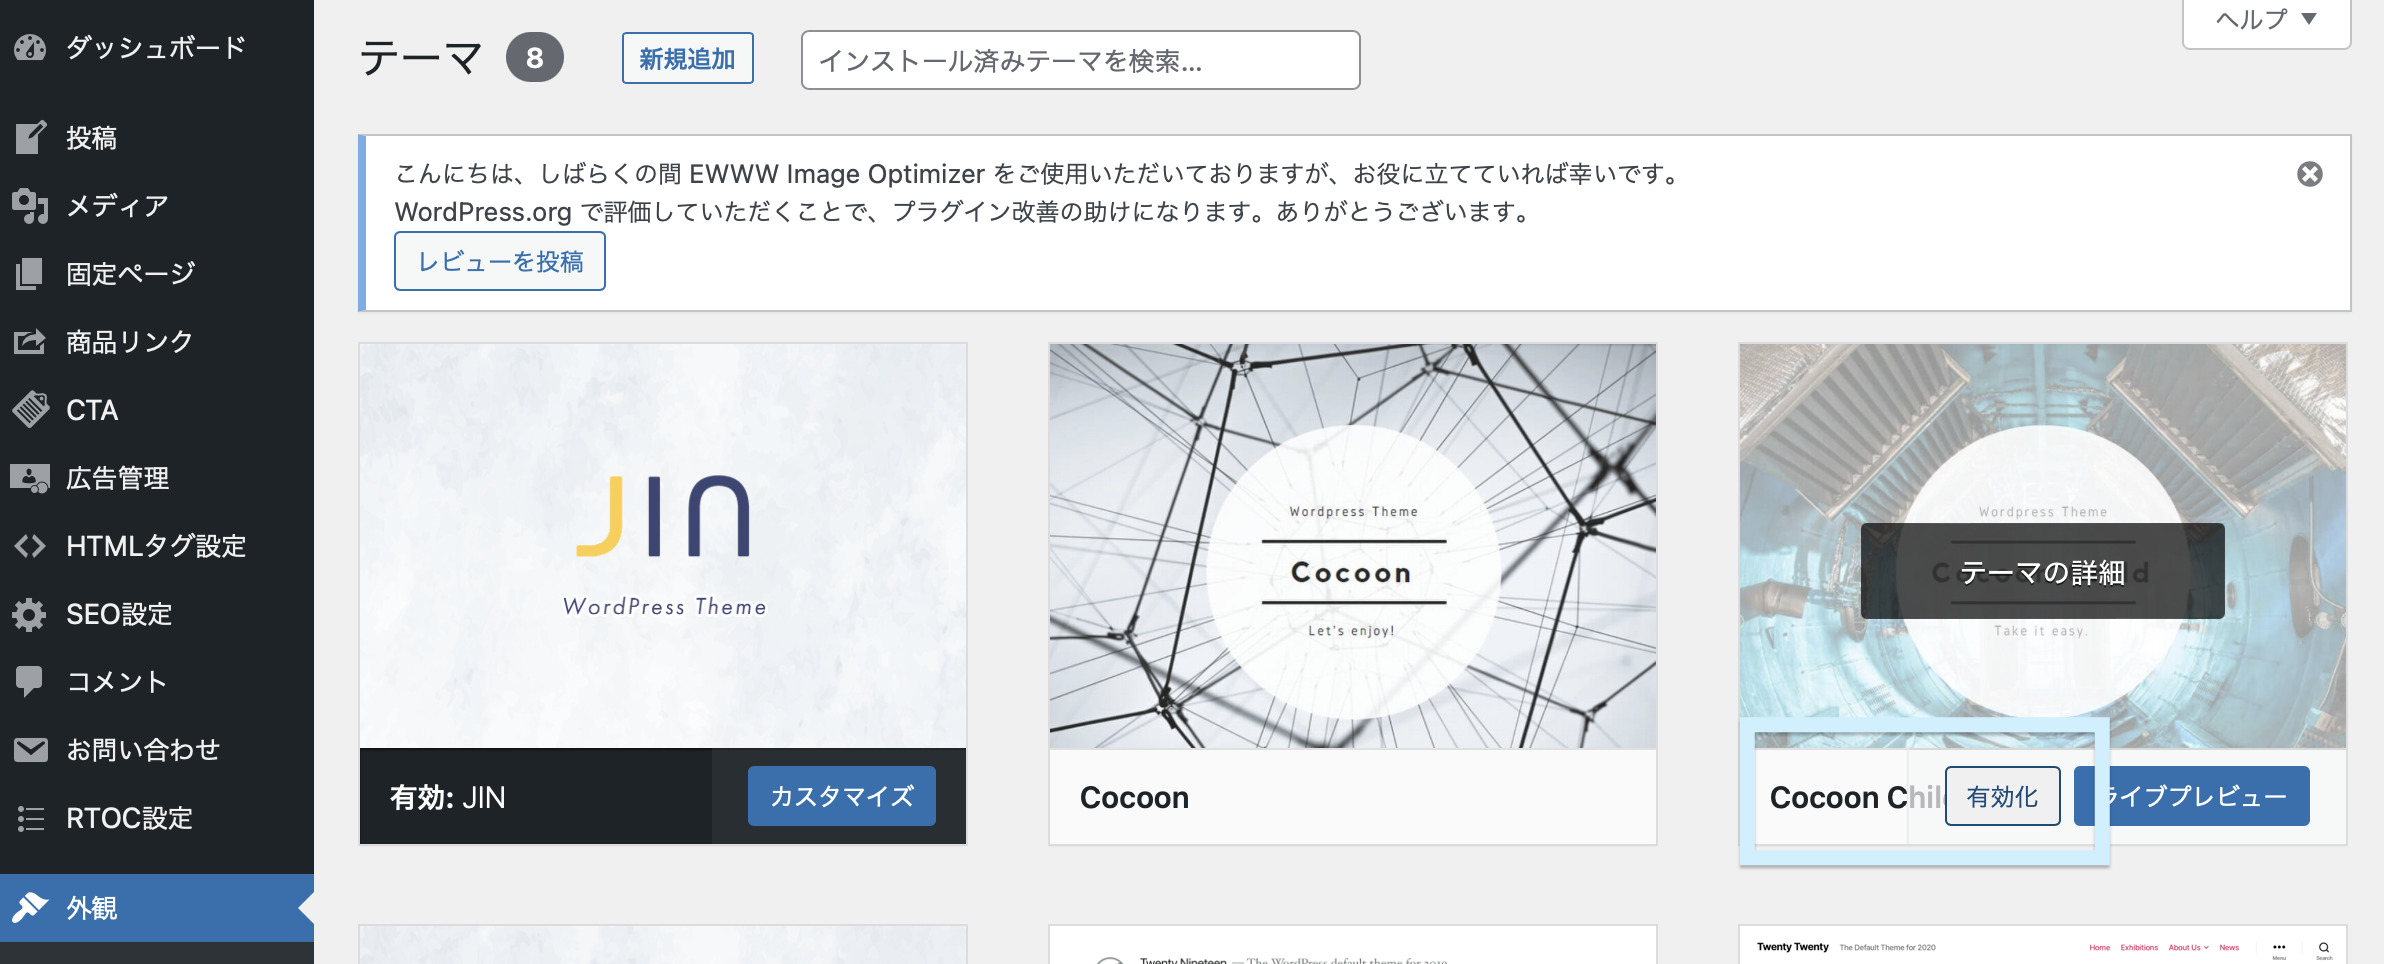Click テーマの詳細 overlay on Cocoon Child
Screen dimensions: 2384x964
(x=2042, y=571)
